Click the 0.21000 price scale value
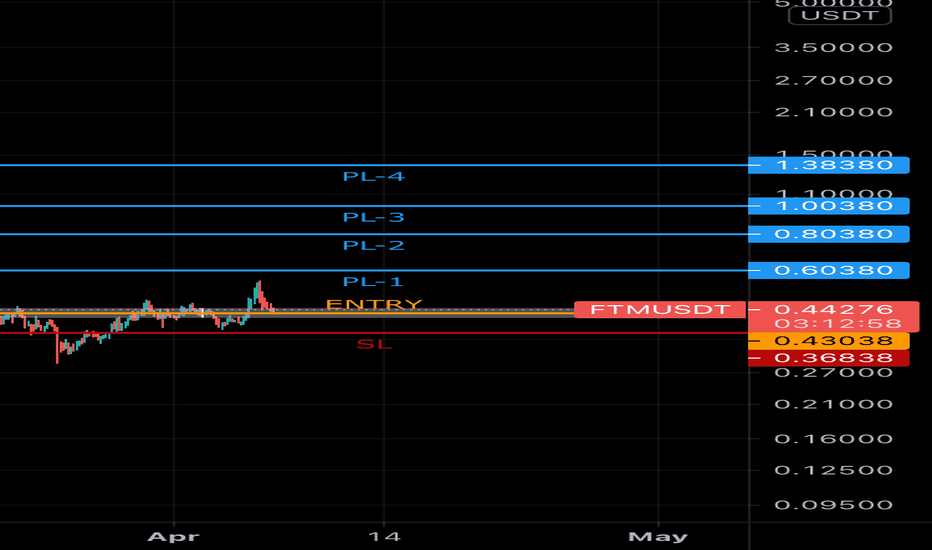932x550 pixels. 833,404
